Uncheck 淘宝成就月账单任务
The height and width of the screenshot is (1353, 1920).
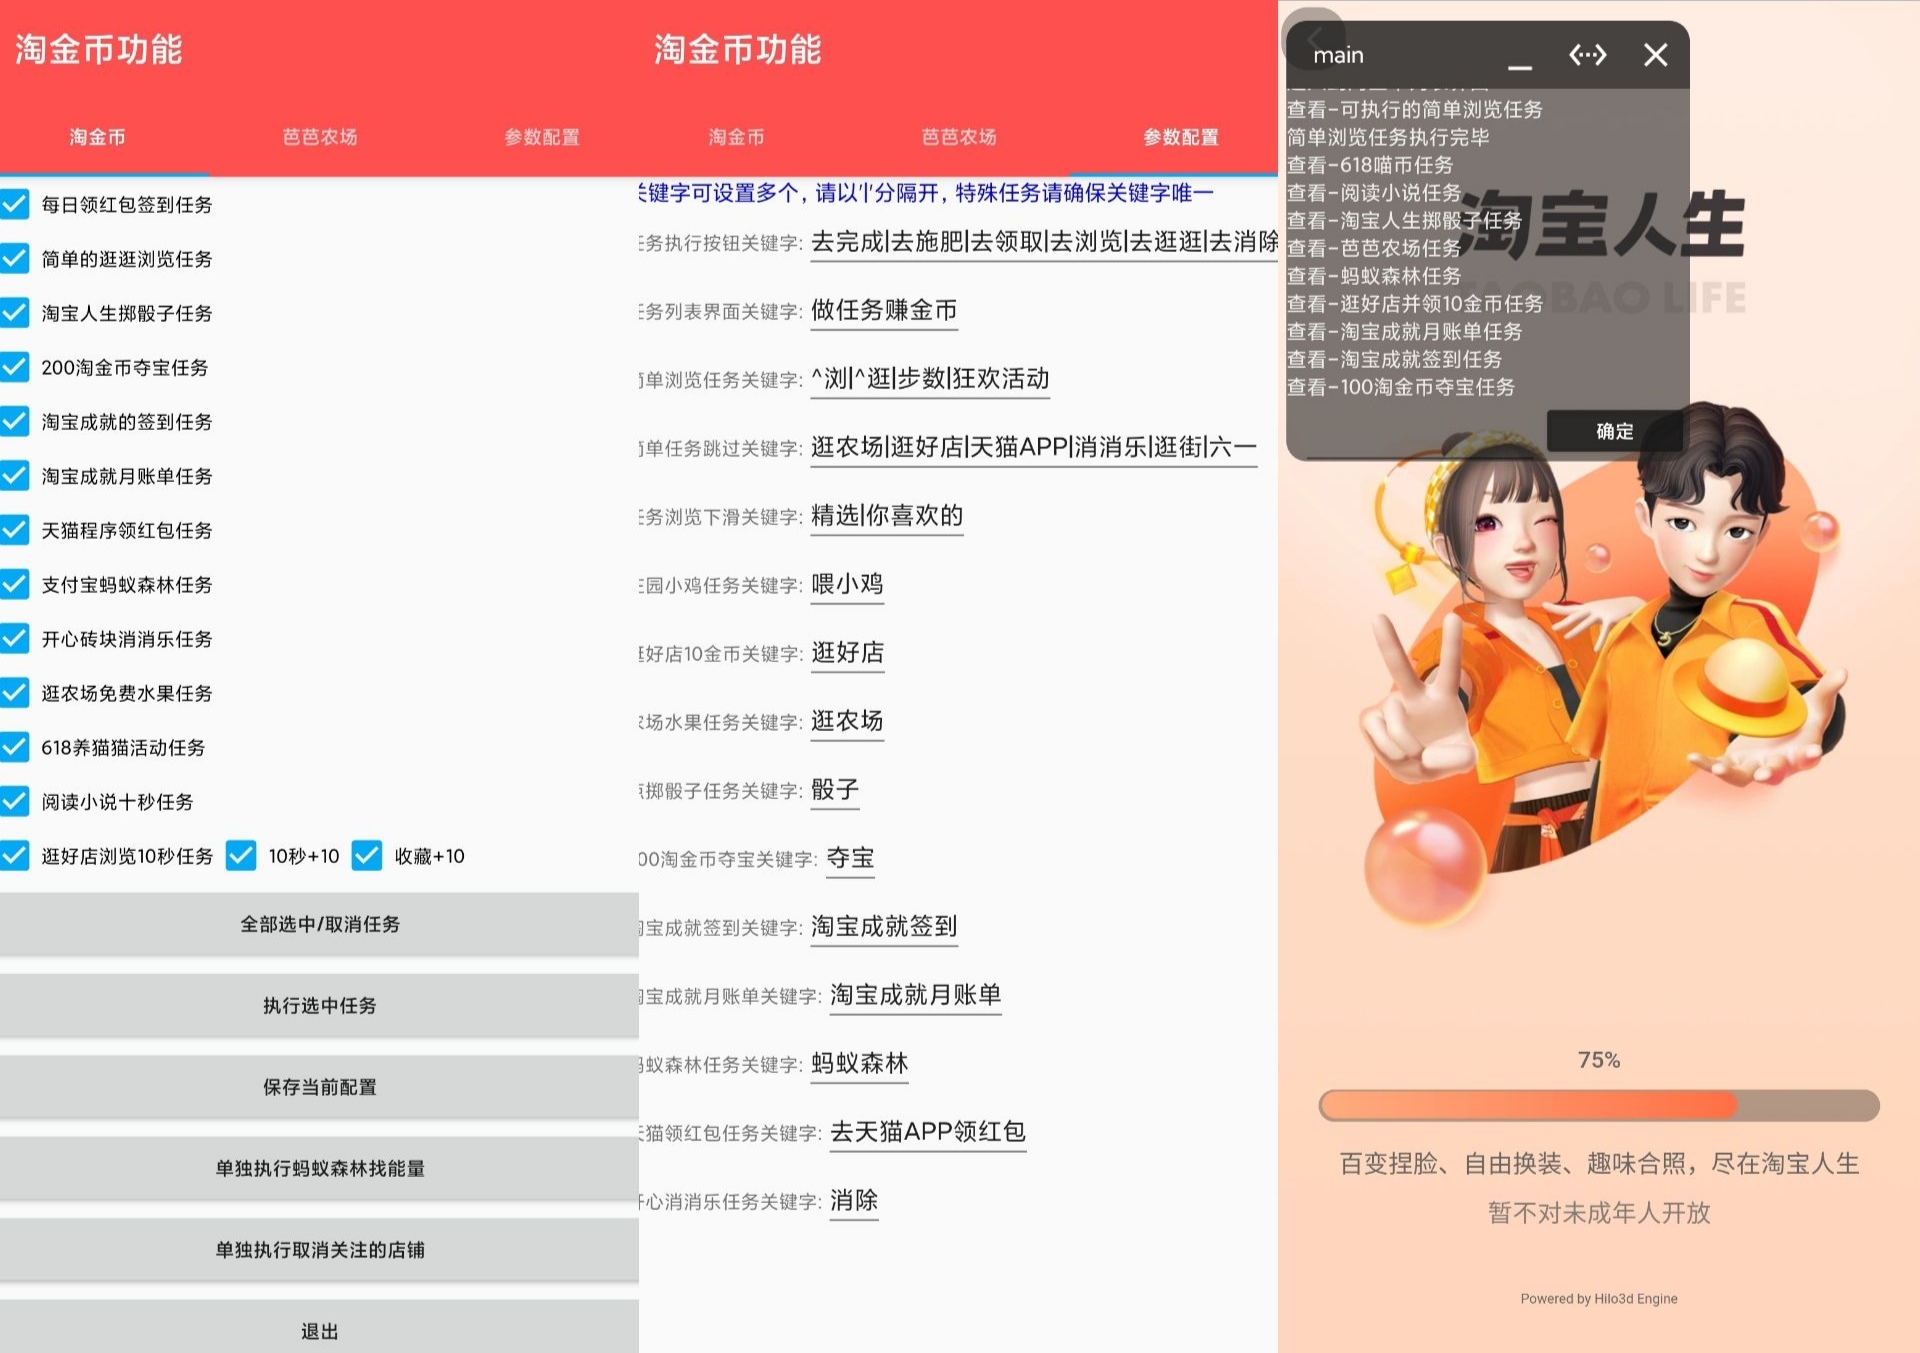(x=15, y=475)
